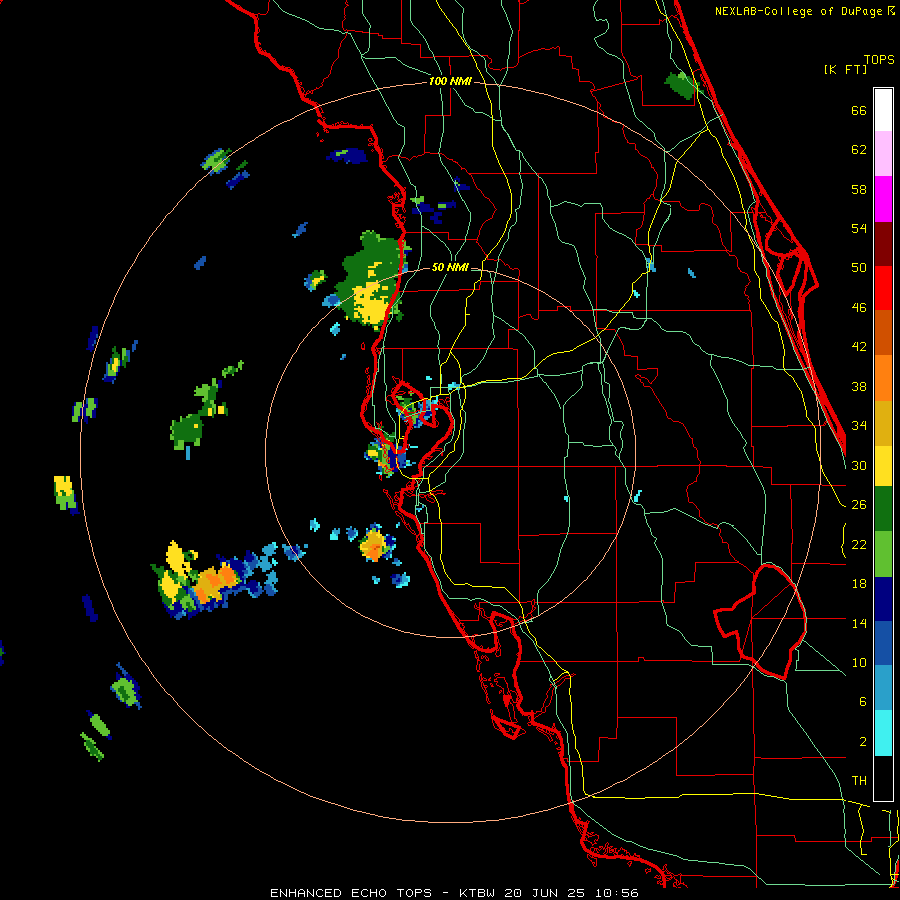Click the "14" legend value
Viewport: 900px width, 900px height.
point(859,623)
